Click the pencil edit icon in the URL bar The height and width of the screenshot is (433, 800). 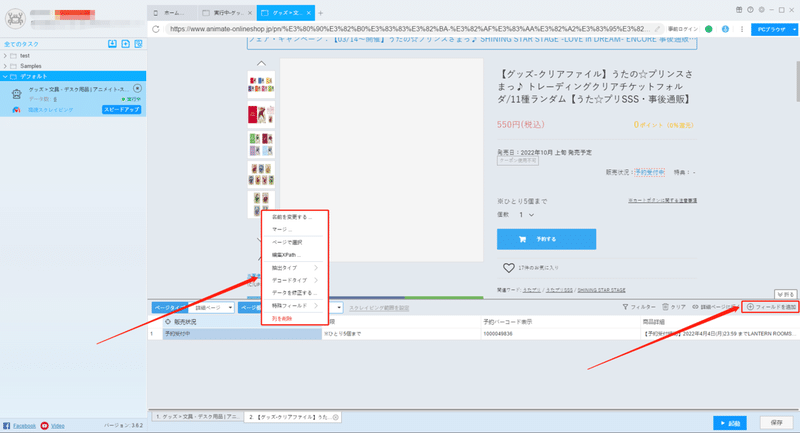(x=657, y=29)
